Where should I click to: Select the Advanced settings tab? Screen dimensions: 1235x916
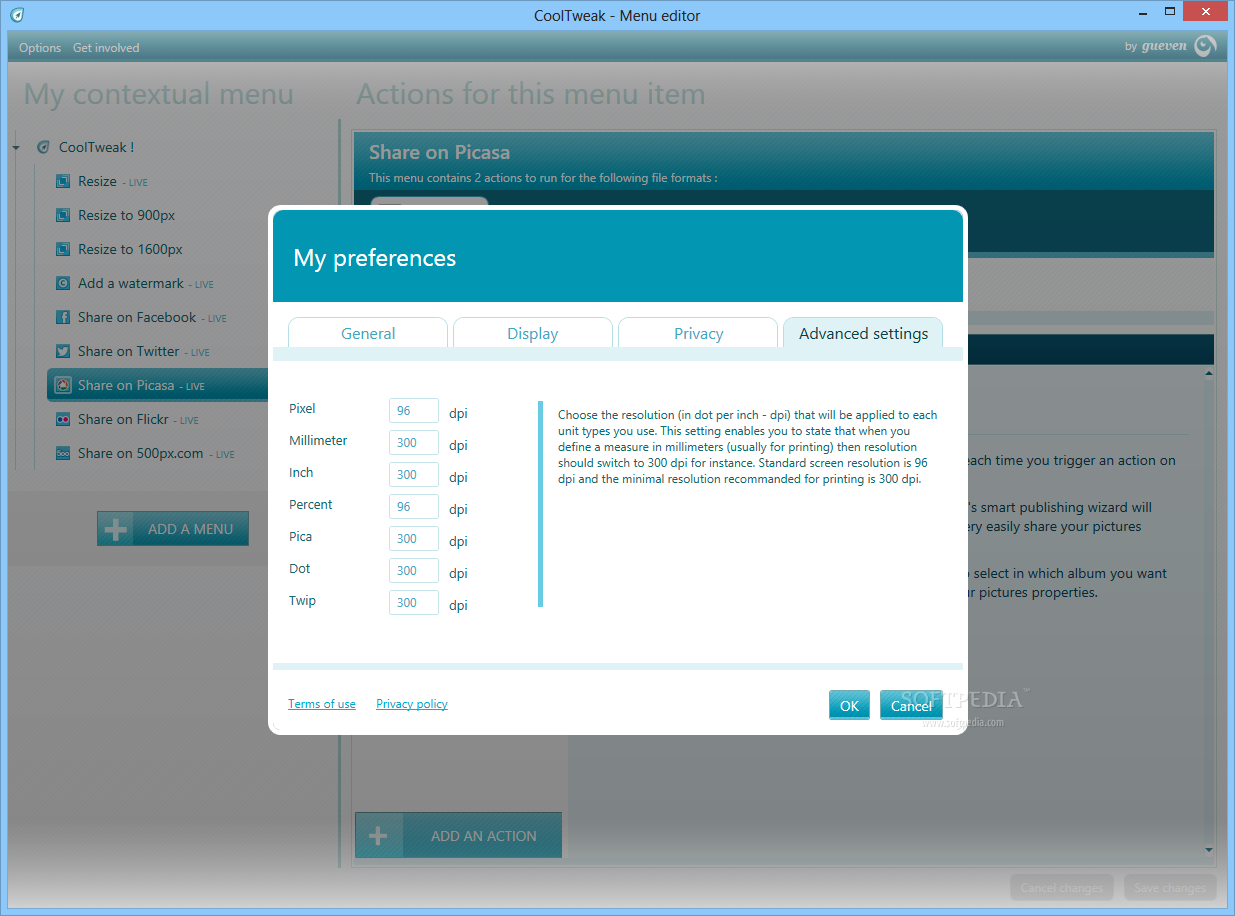pos(863,333)
